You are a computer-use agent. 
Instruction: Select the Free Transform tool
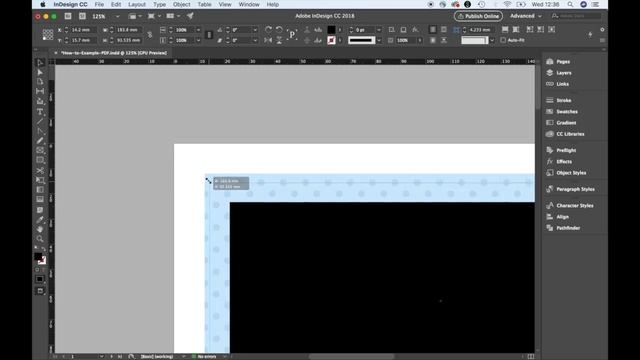click(x=40, y=180)
